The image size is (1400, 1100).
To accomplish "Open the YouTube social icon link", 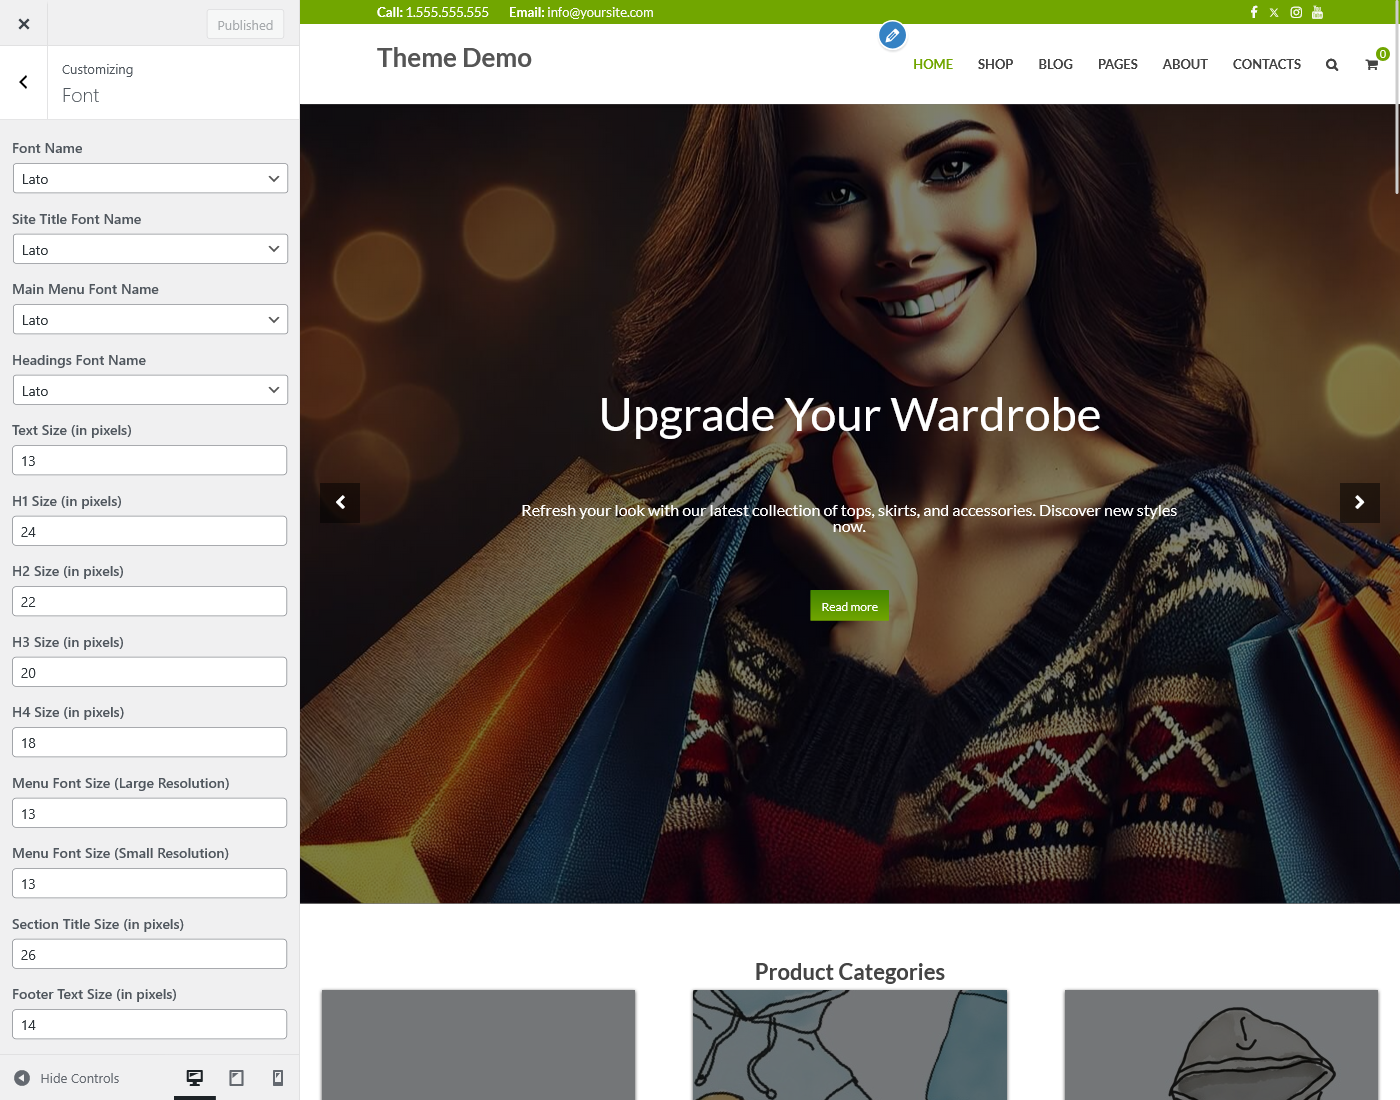I will pos(1318,12).
